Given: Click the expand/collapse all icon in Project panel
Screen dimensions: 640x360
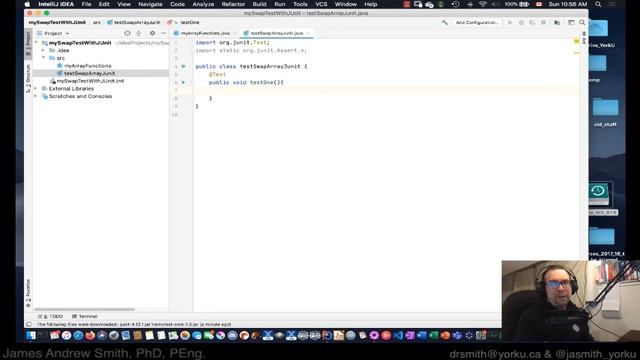Looking at the screenshot, I should 139,33.
